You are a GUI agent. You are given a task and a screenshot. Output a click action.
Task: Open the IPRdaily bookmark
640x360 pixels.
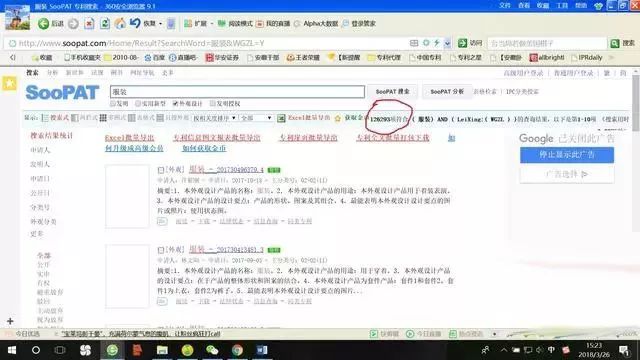coord(587,58)
